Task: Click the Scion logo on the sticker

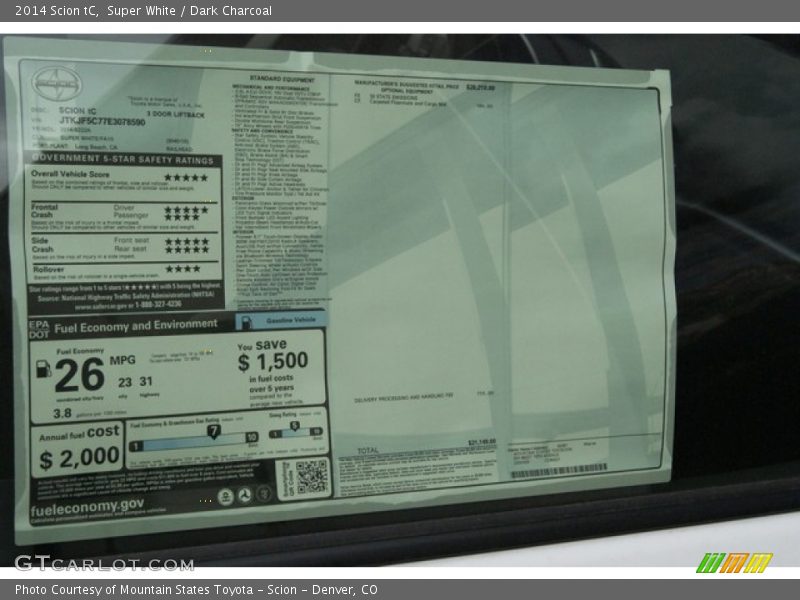Action: [x=56, y=83]
